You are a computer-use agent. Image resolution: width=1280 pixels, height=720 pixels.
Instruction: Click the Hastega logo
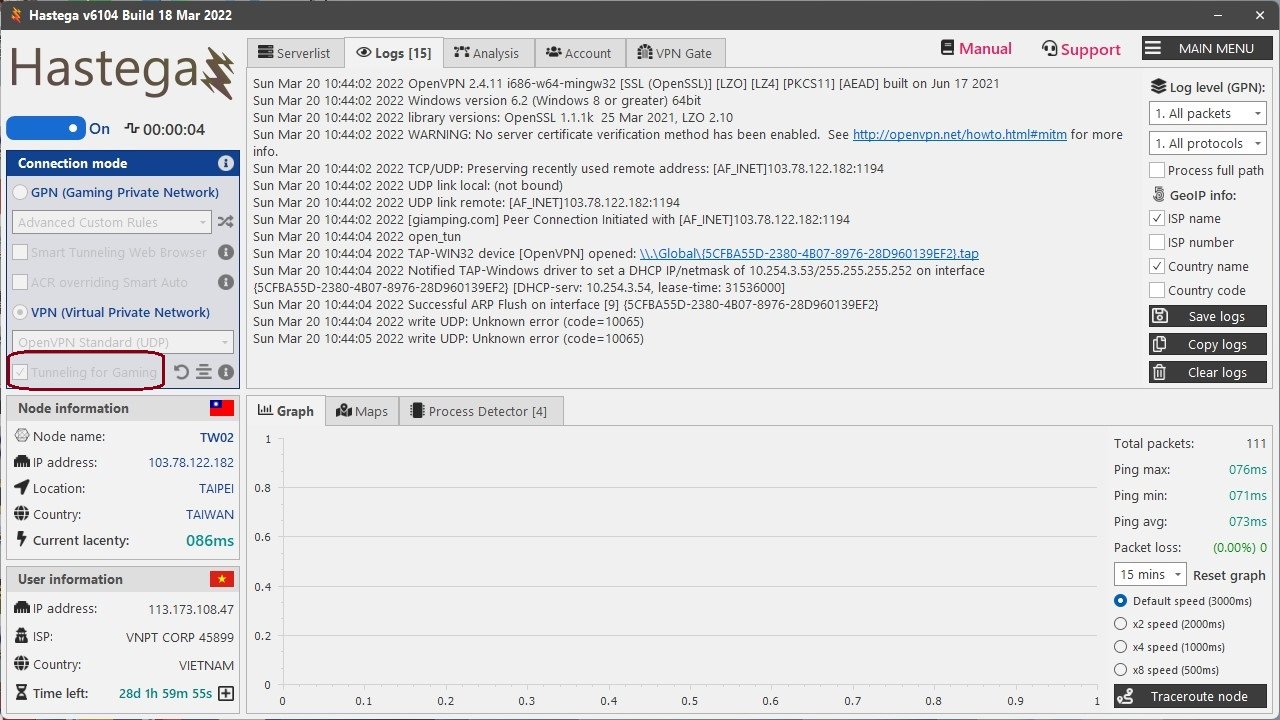tap(123, 72)
